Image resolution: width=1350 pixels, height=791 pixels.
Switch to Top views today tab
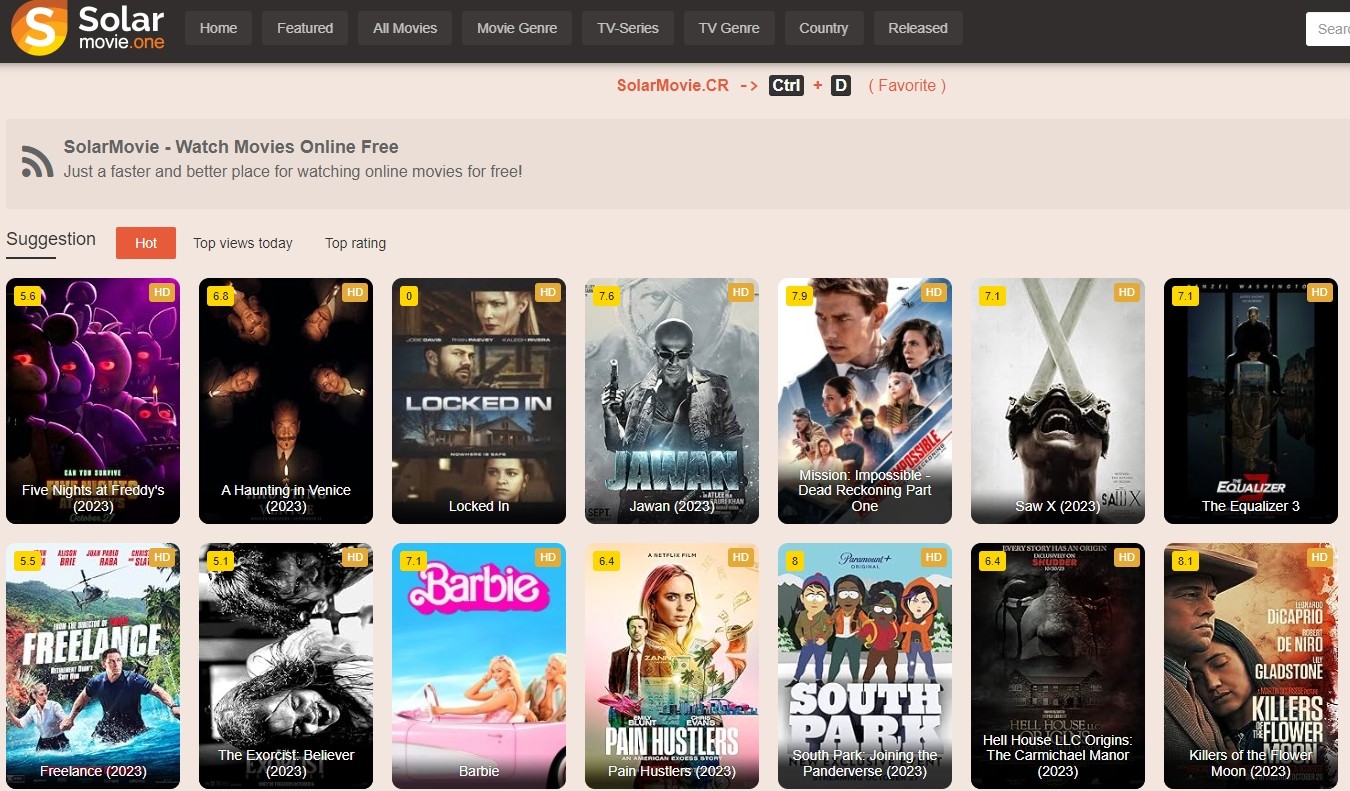[x=243, y=243]
